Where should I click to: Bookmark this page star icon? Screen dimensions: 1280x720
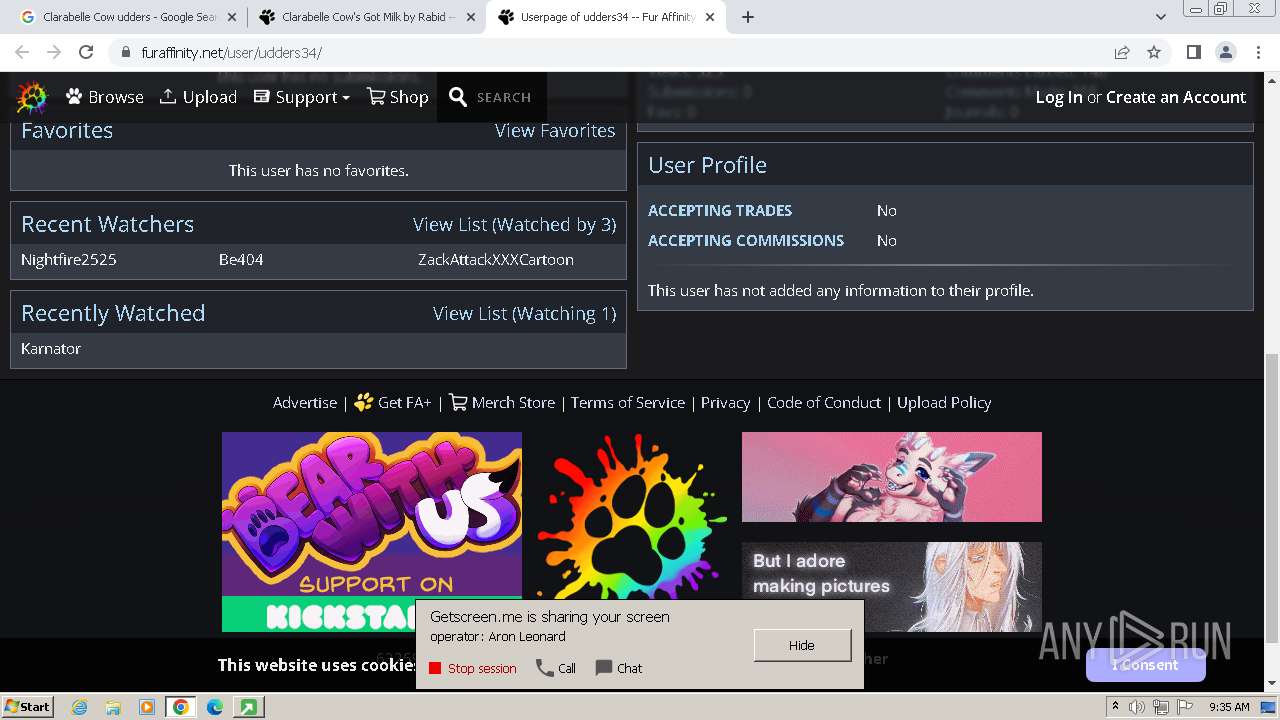tap(1154, 52)
